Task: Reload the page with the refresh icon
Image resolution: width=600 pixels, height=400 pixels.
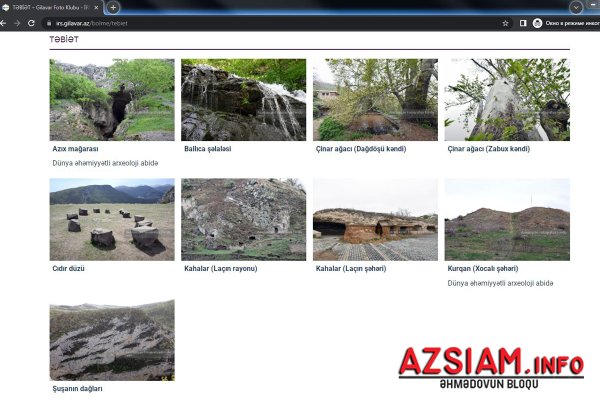Action: 31,23
